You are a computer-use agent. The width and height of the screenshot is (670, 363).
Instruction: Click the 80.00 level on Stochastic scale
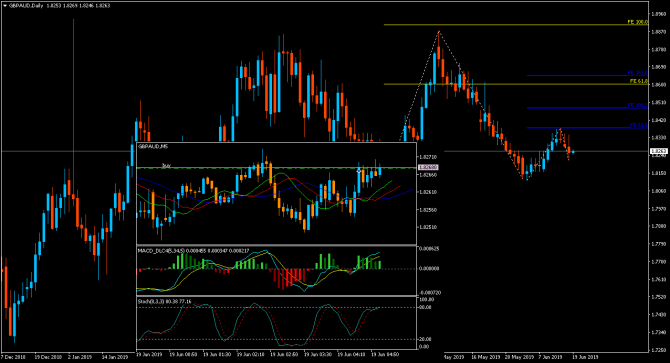coord(425,307)
